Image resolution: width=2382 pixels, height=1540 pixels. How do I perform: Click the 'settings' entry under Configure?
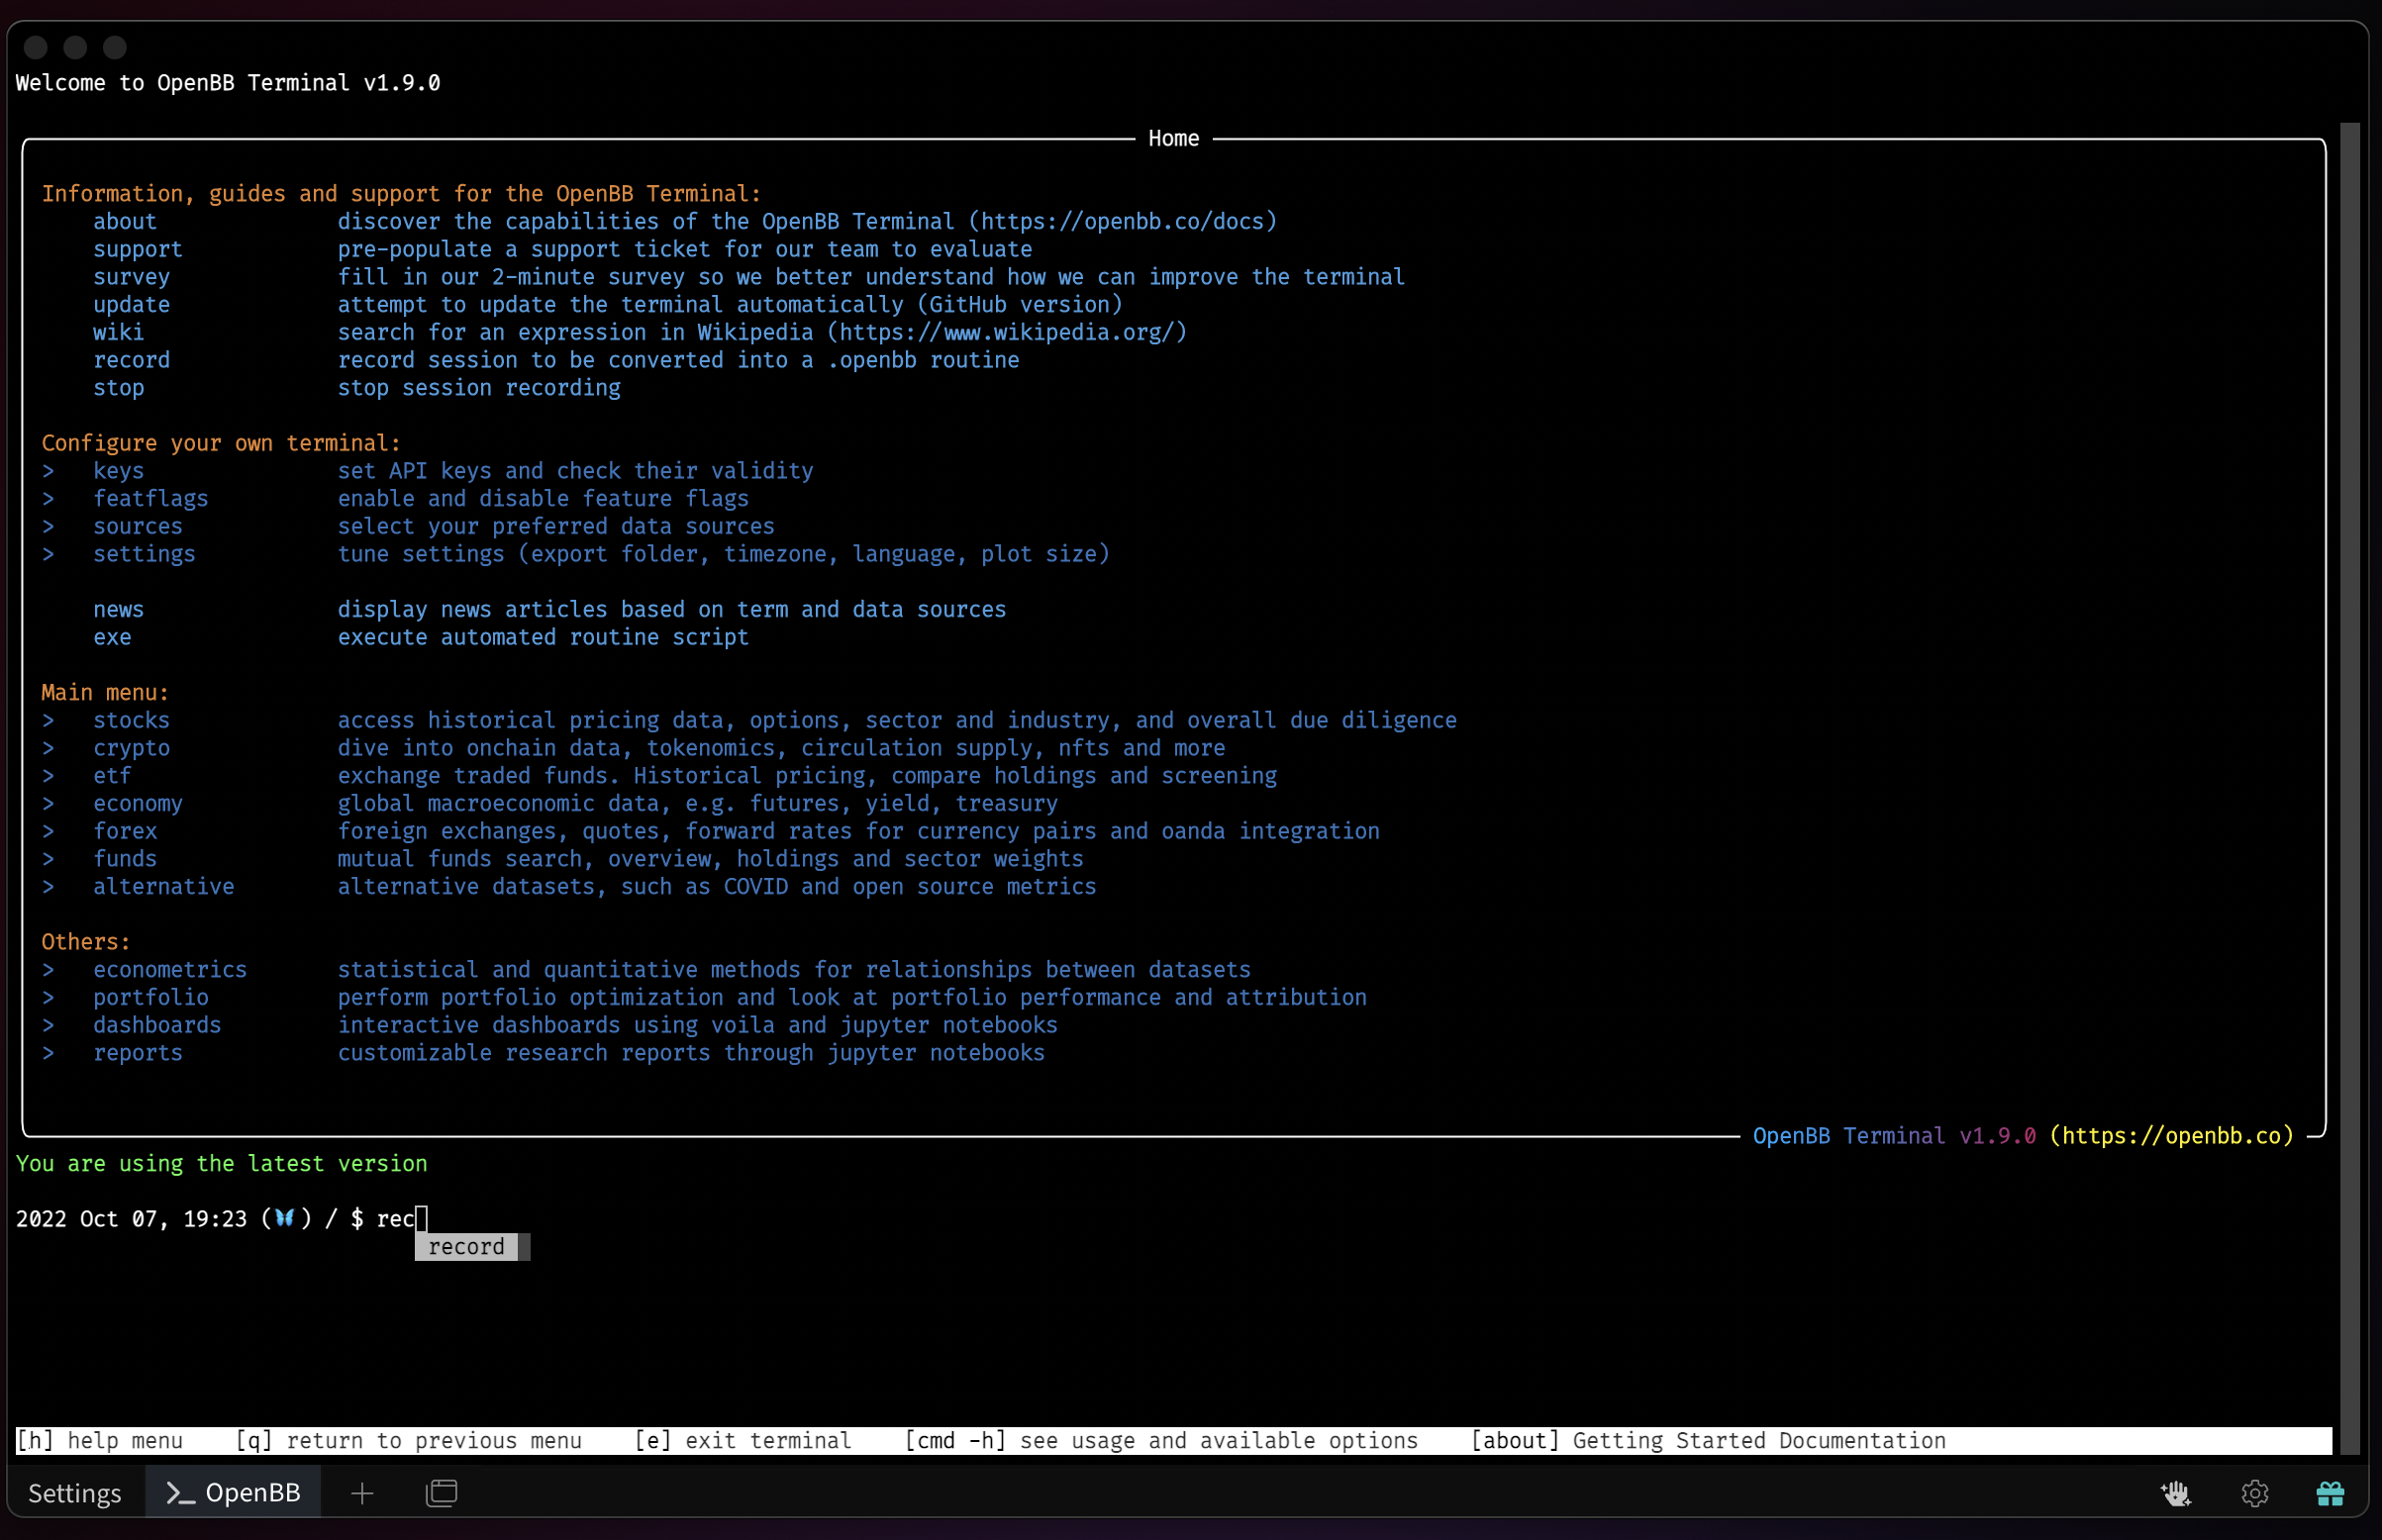[145, 554]
